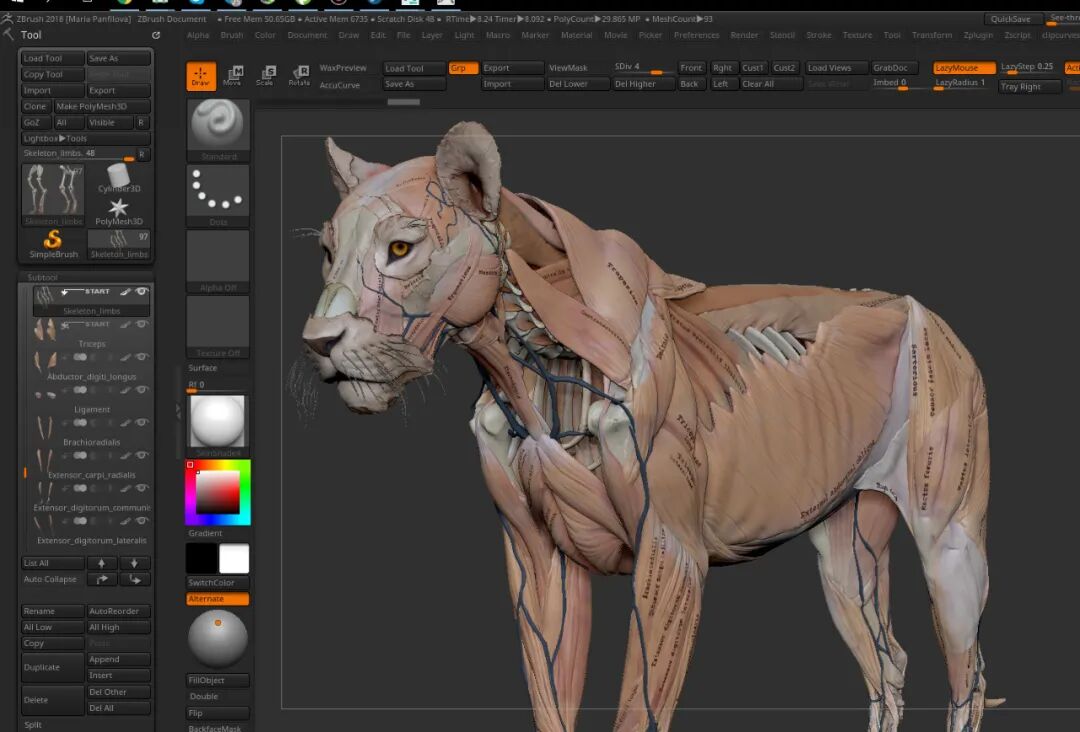Hide the Ligament subtool eye
The image size is (1080, 732).
tap(142, 390)
